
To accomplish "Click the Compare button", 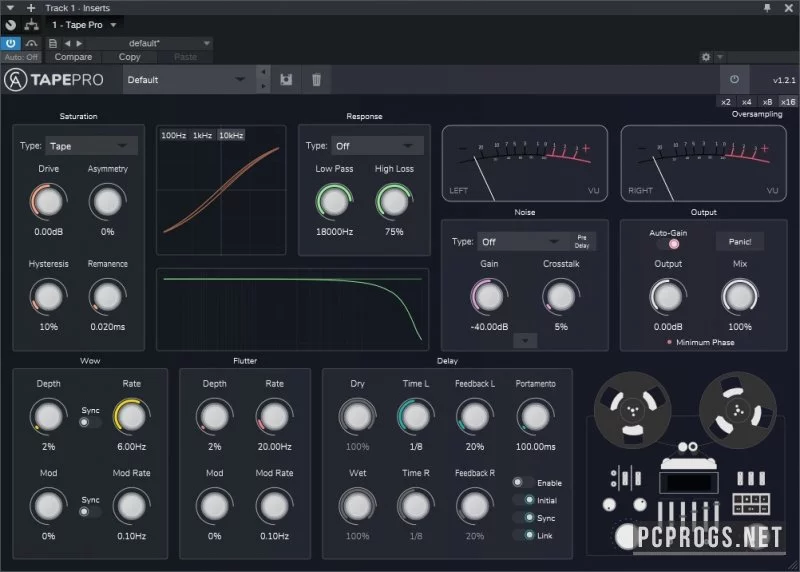I will click(73, 57).
